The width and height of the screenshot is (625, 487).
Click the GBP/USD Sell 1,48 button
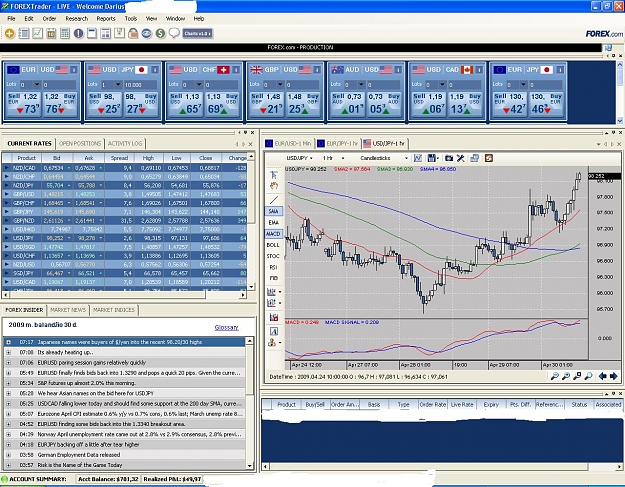click(267, 104)
